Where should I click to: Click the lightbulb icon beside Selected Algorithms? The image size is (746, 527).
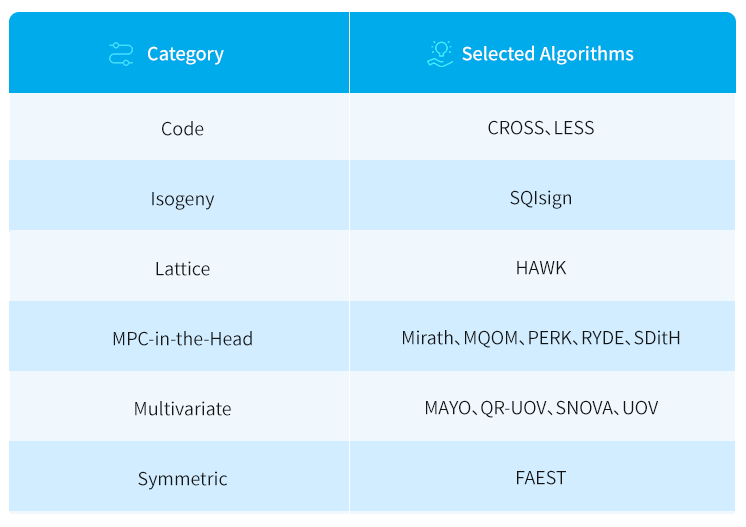(440, 53)
